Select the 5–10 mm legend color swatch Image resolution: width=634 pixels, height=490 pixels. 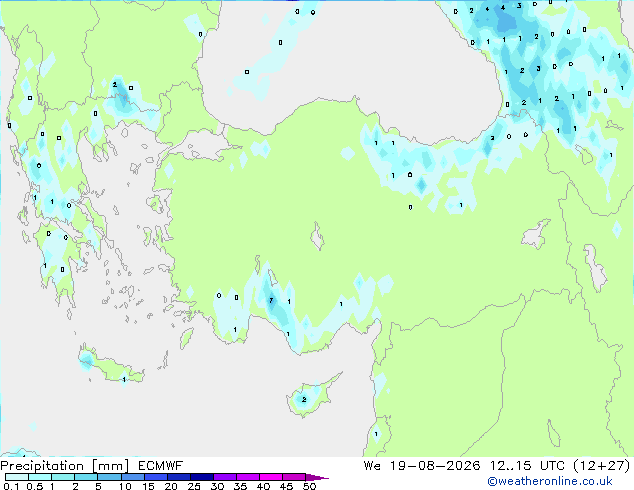[x=109, y=477]
